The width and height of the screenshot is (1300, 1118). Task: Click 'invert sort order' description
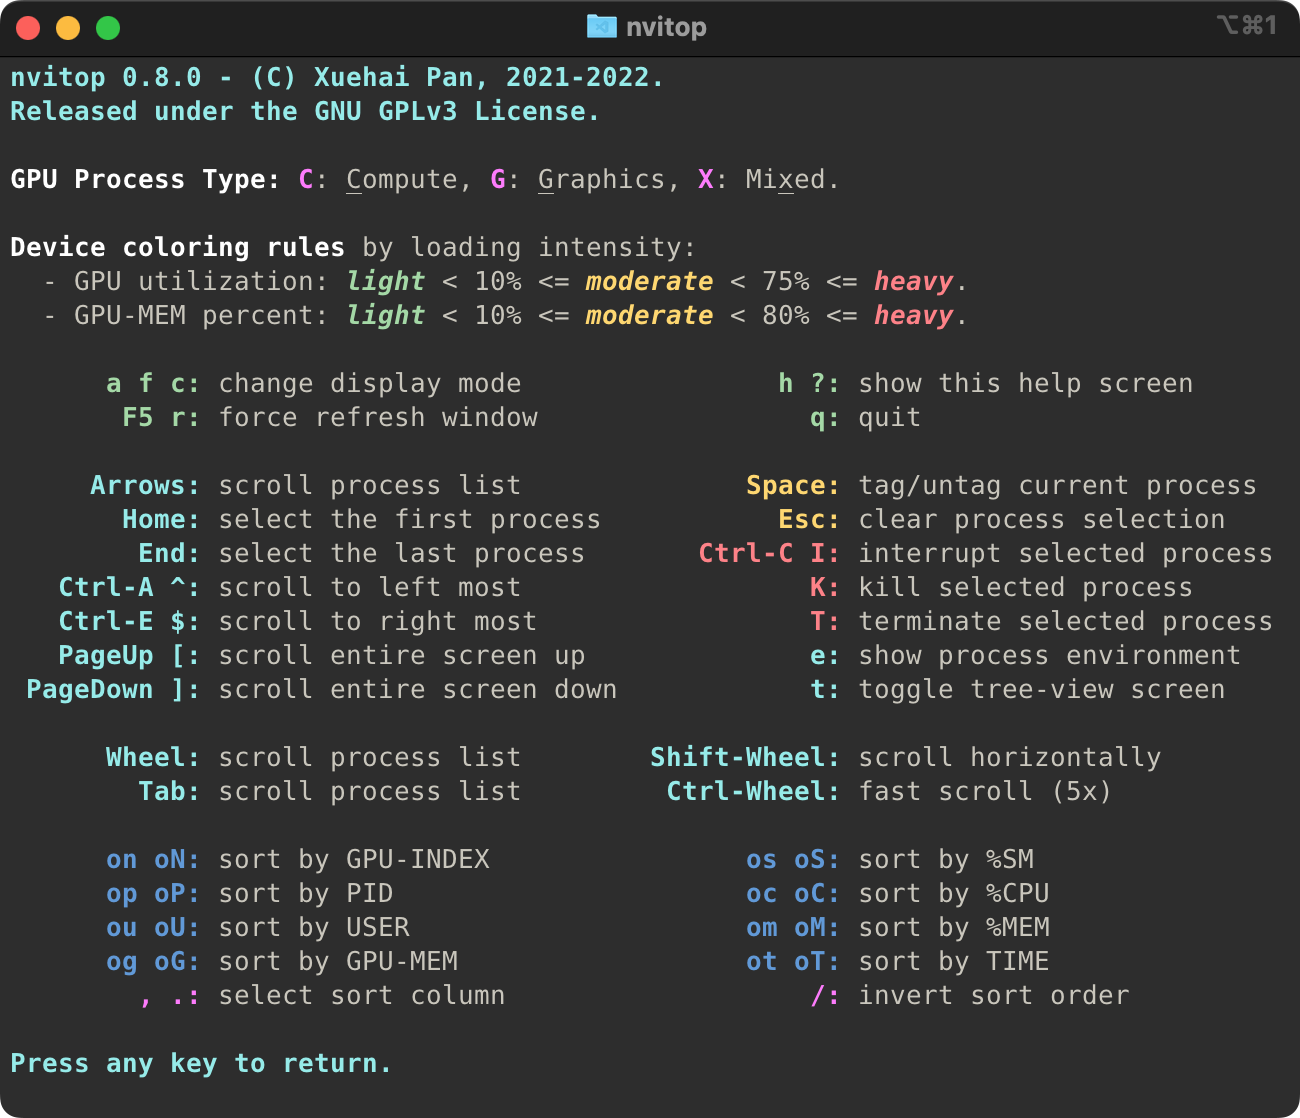[994, 995]
